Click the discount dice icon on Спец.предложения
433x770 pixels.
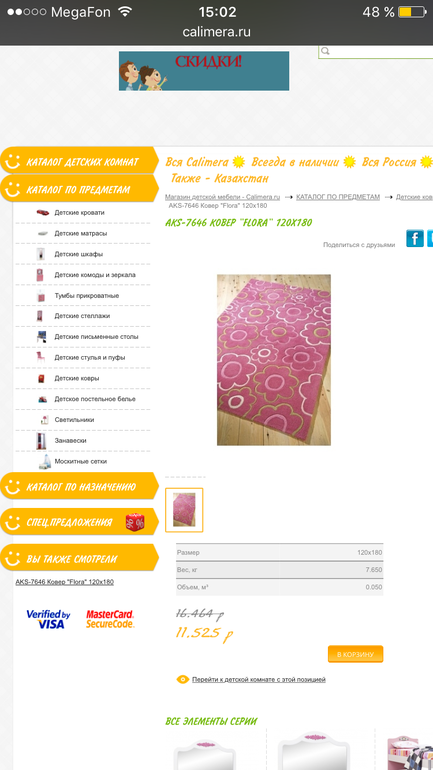pos(135,522)
